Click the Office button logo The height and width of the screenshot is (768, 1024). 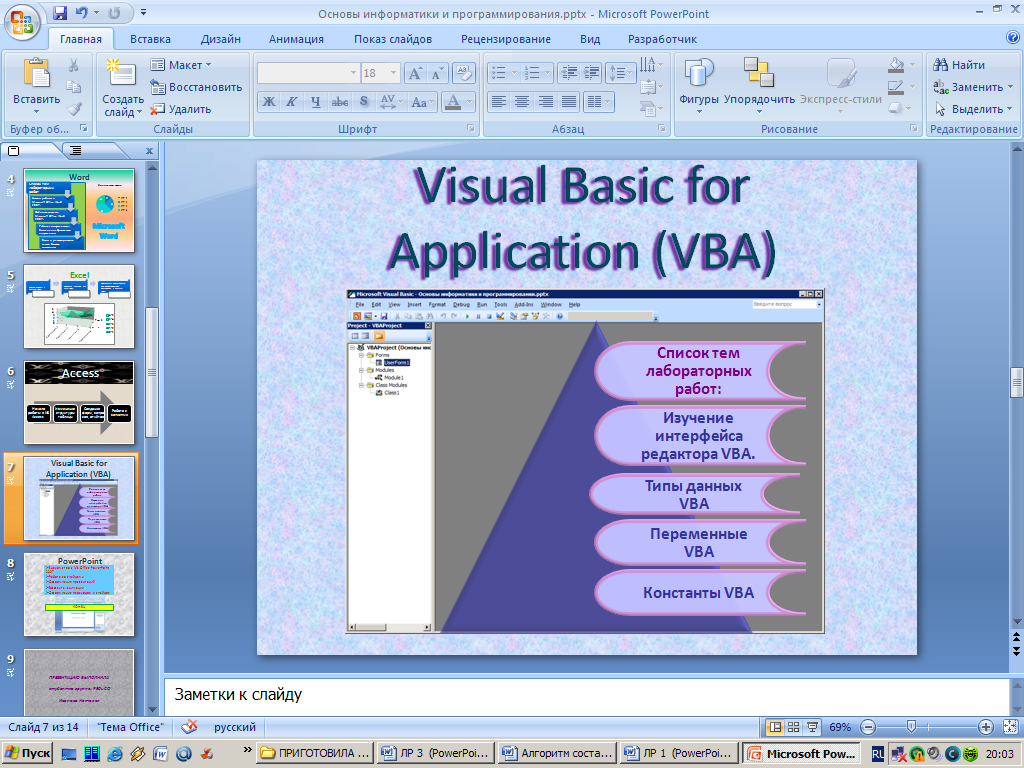pos(22,23)
